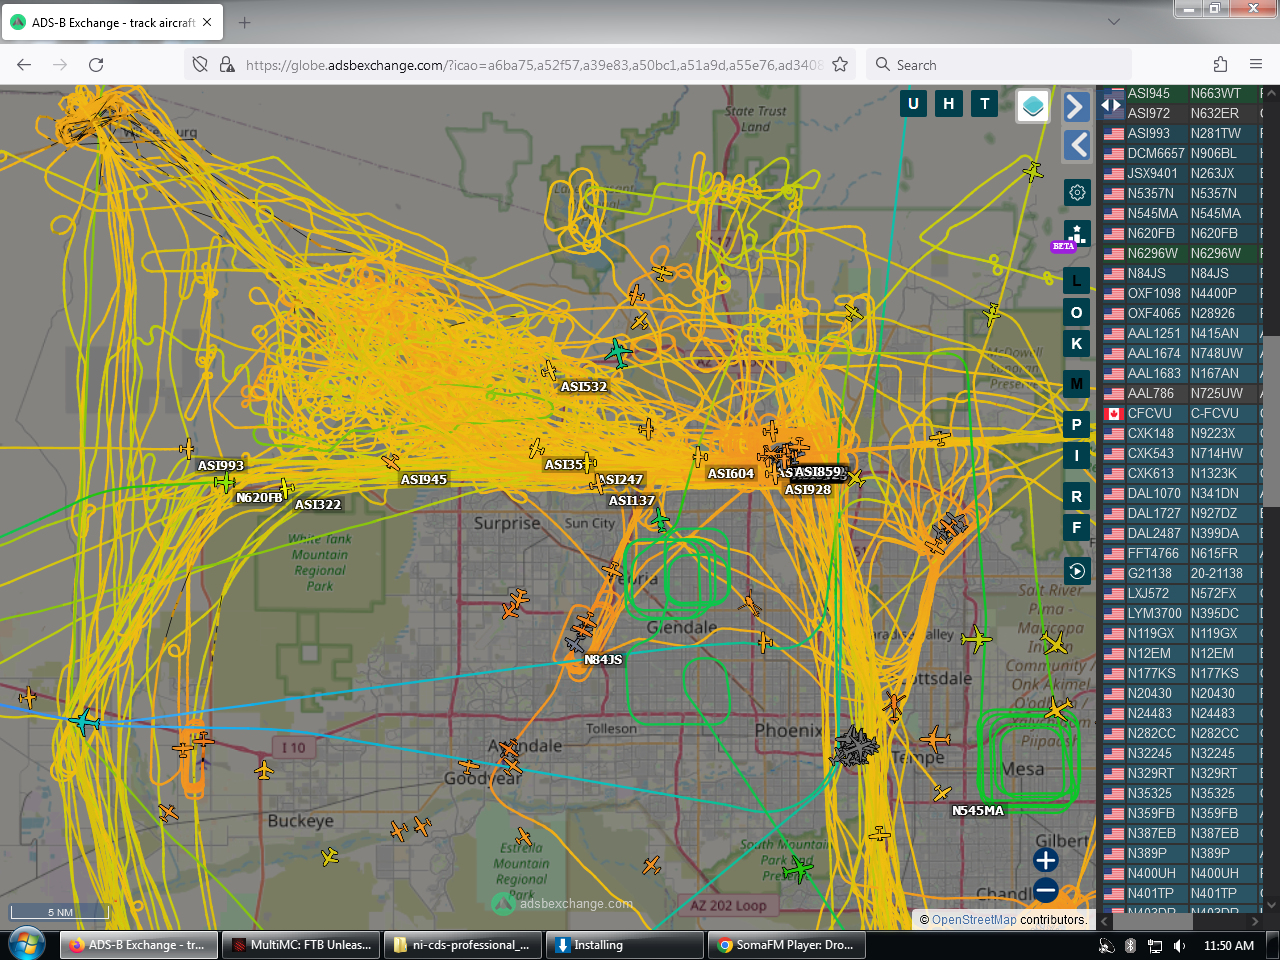1280x960 pixels.
Task: Toggle the L map option
Action: click(1077, 281)
